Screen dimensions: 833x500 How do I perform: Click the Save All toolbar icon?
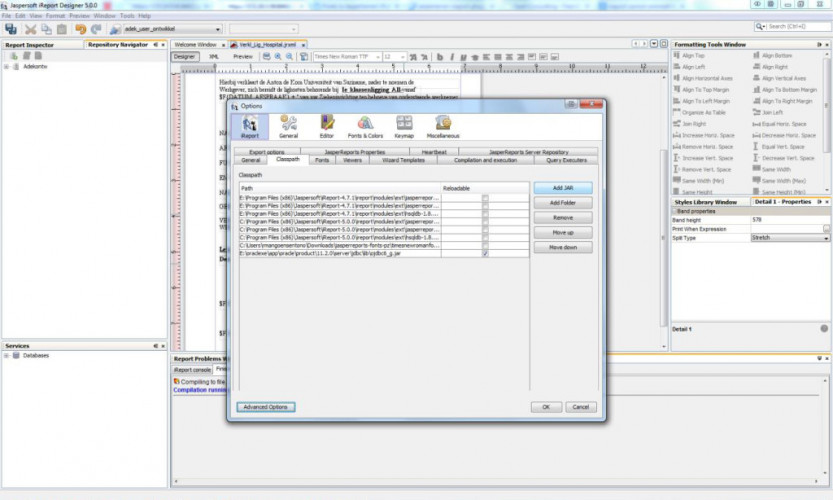(x=11, y=29)
